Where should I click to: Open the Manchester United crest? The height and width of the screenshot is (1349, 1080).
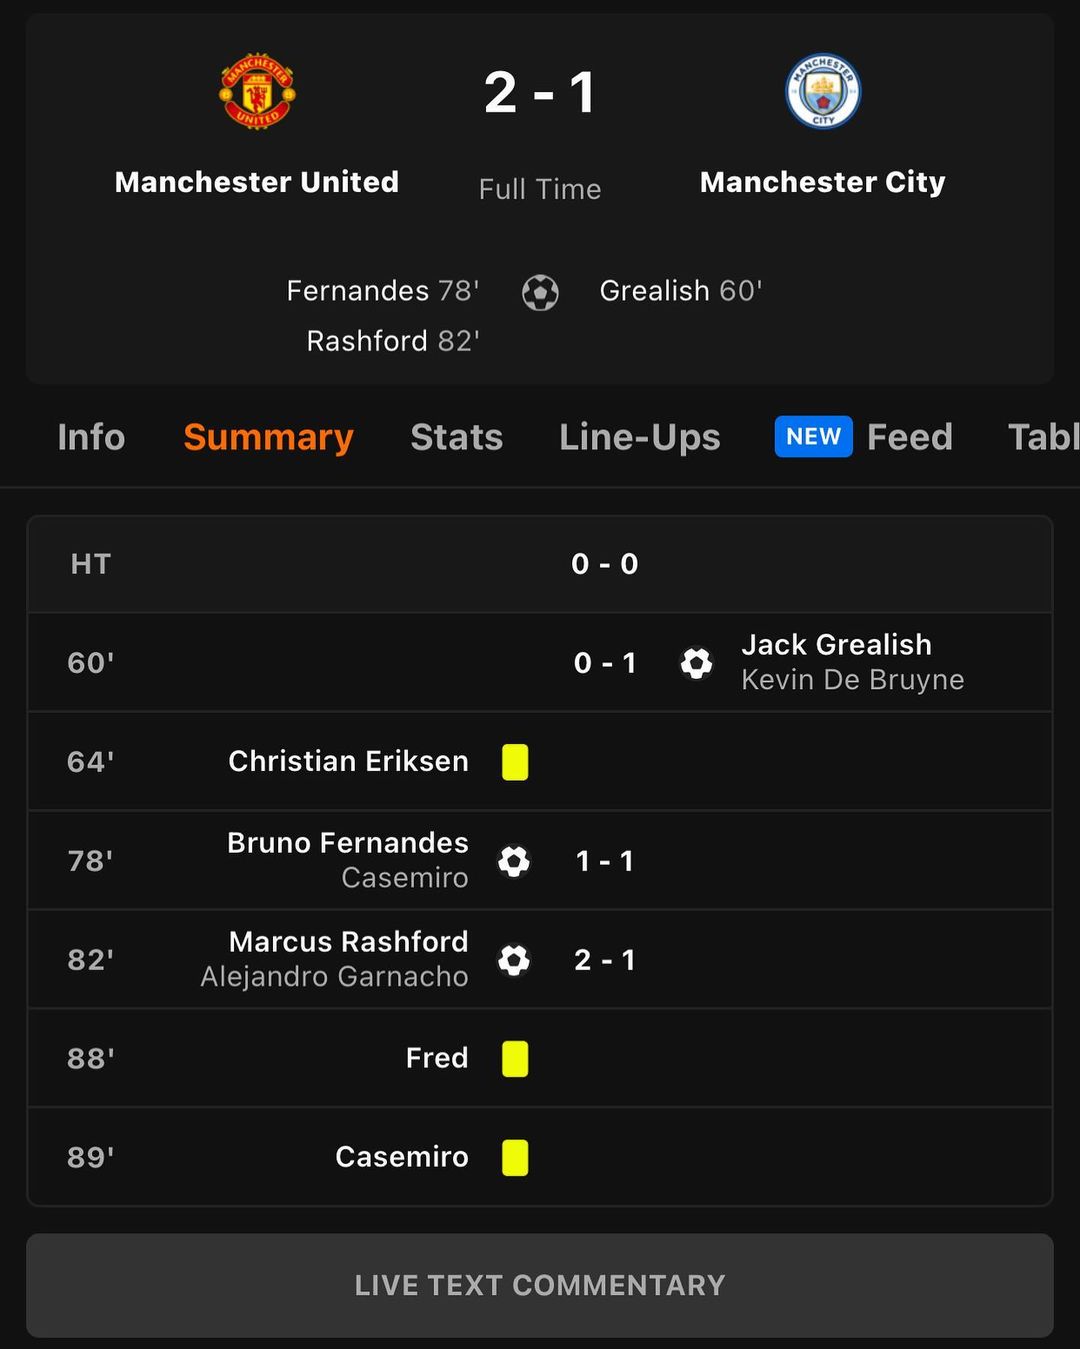pos(257,92)
